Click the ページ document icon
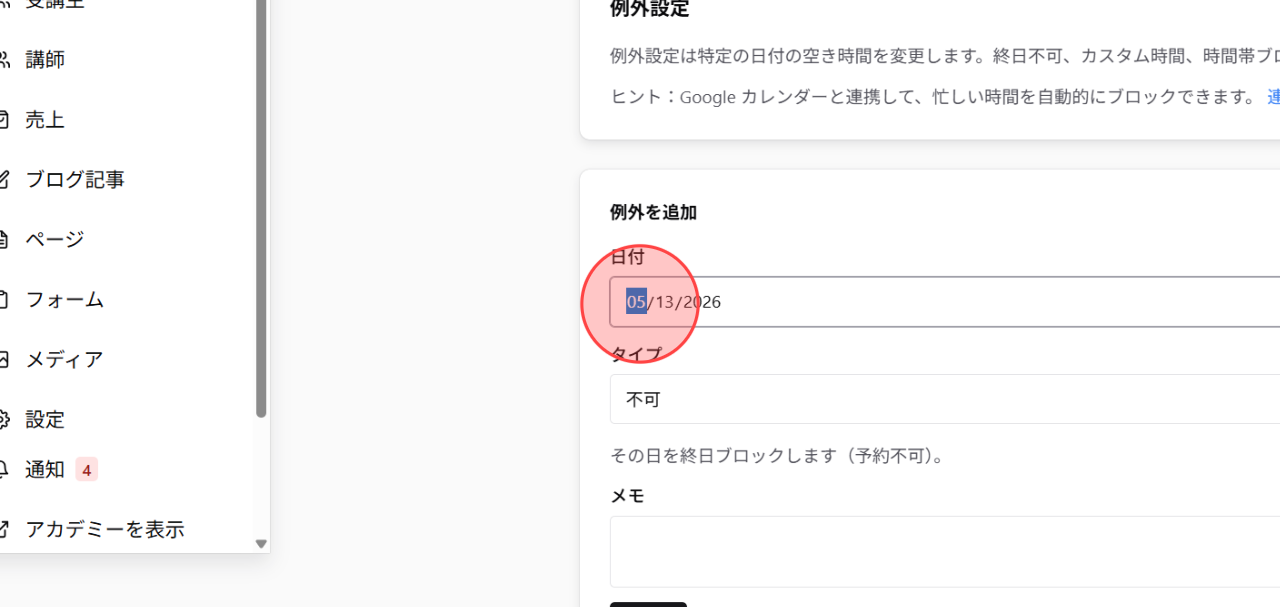Viewport: 1280px width, 607px height. click(3, 240)
